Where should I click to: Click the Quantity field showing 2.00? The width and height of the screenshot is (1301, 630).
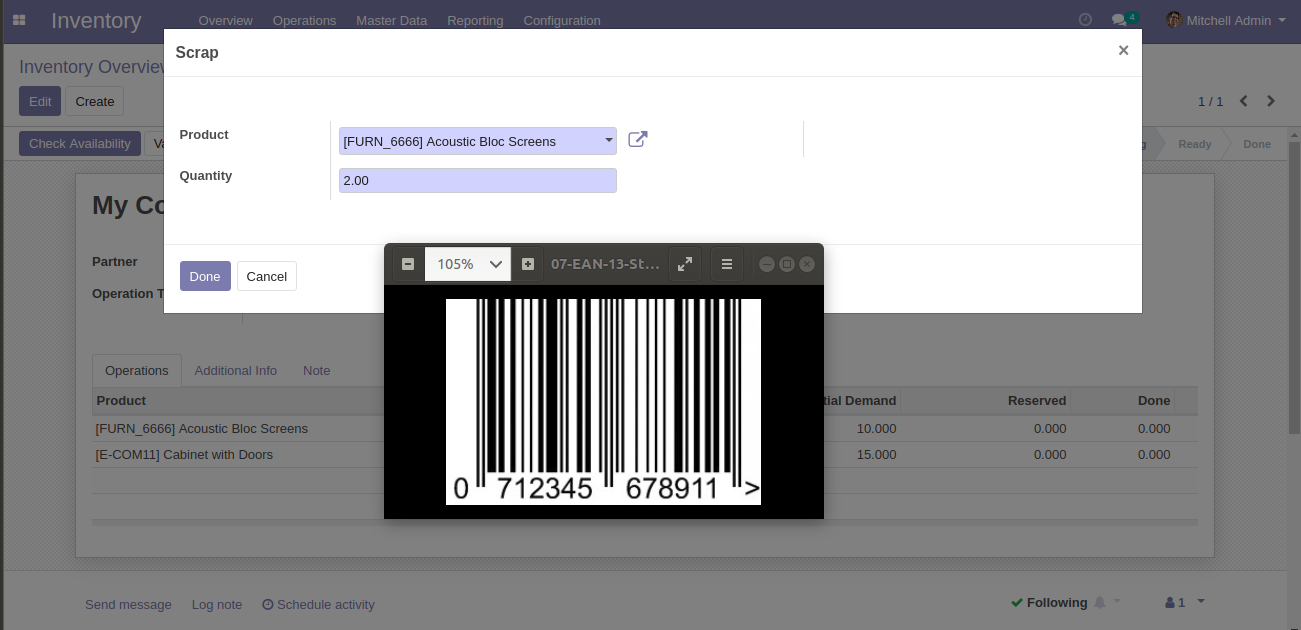pos(478,181)
